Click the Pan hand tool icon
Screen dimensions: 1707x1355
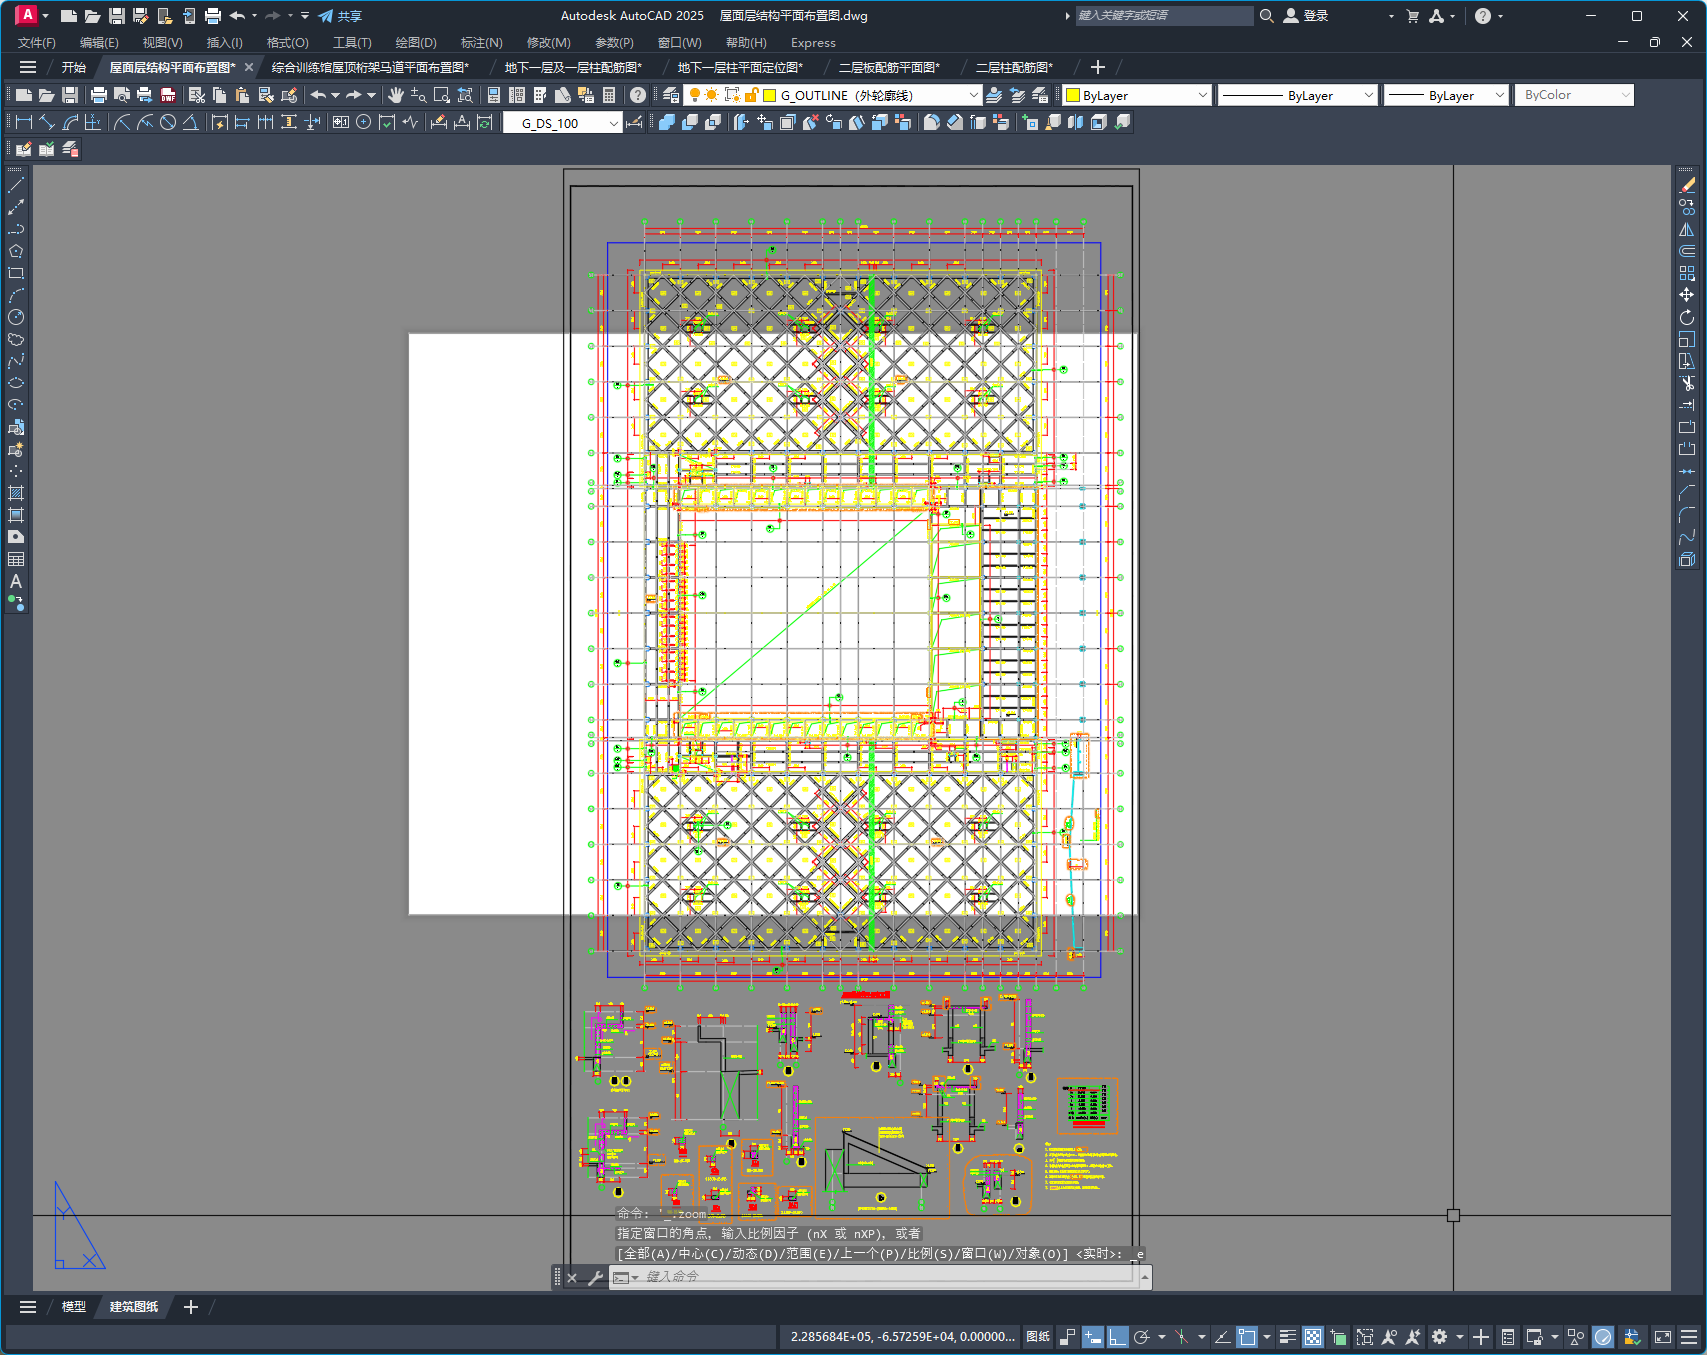(396, 95)
